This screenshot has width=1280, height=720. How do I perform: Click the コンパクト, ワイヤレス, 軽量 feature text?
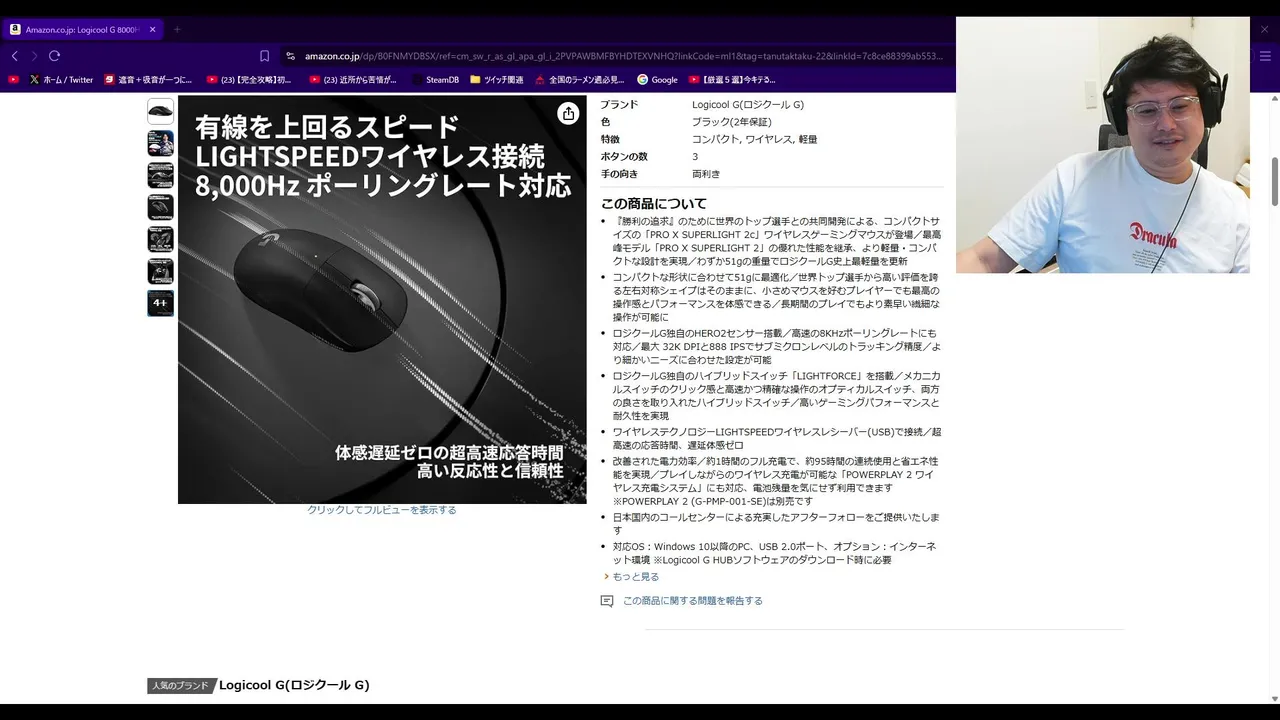[x=754, y=139]
